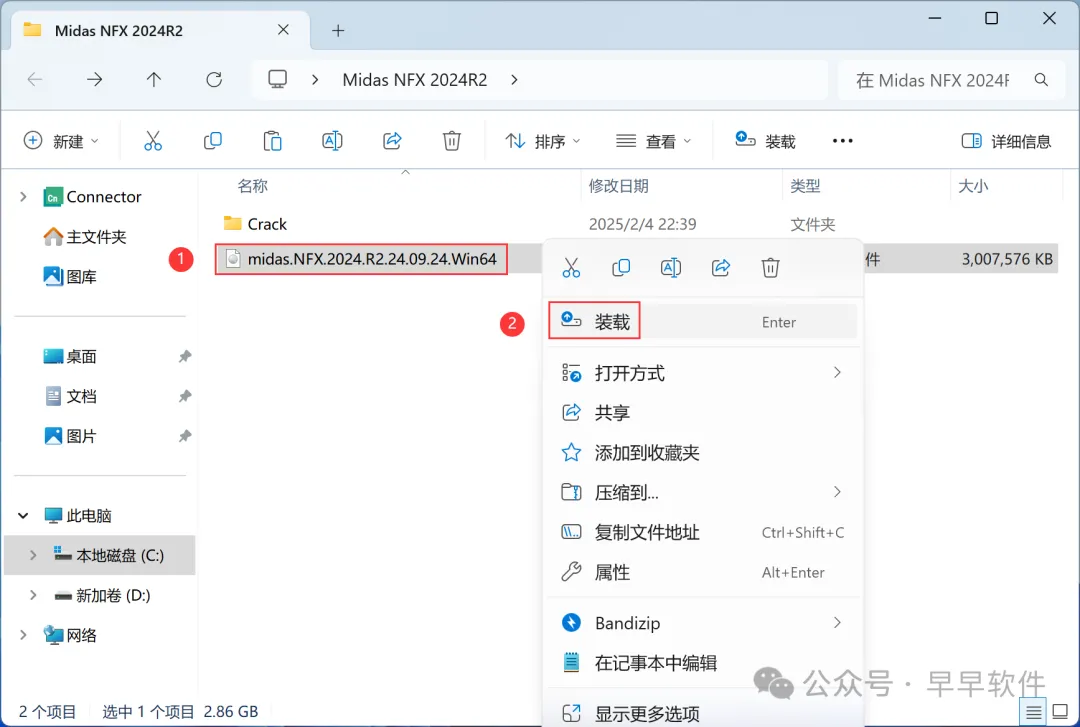Click the search box 在 Midas NFX 2024R
The height and width of the screenshot is (727, 1080).
[933, 81]
